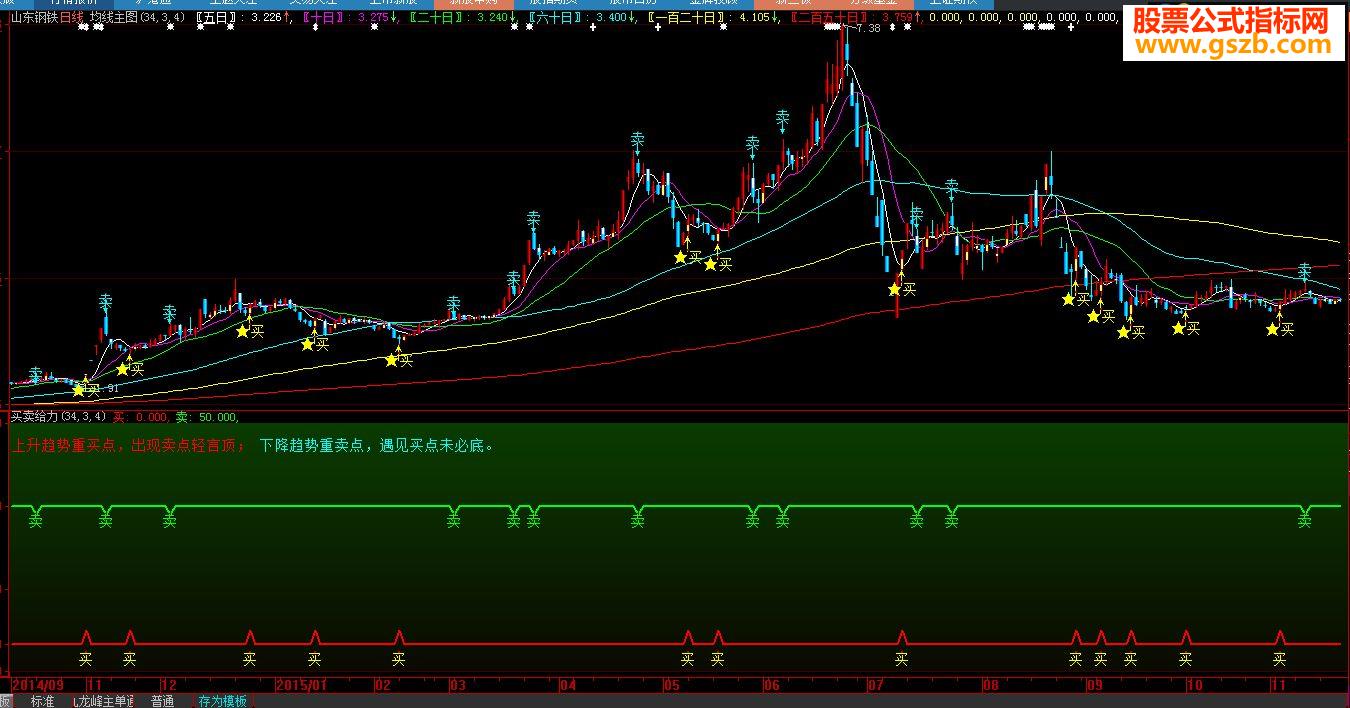Click the 二百五十日 moving average value
This screenshot has width=1350, height=708.
pyautogui.click(x=855, y=17)
